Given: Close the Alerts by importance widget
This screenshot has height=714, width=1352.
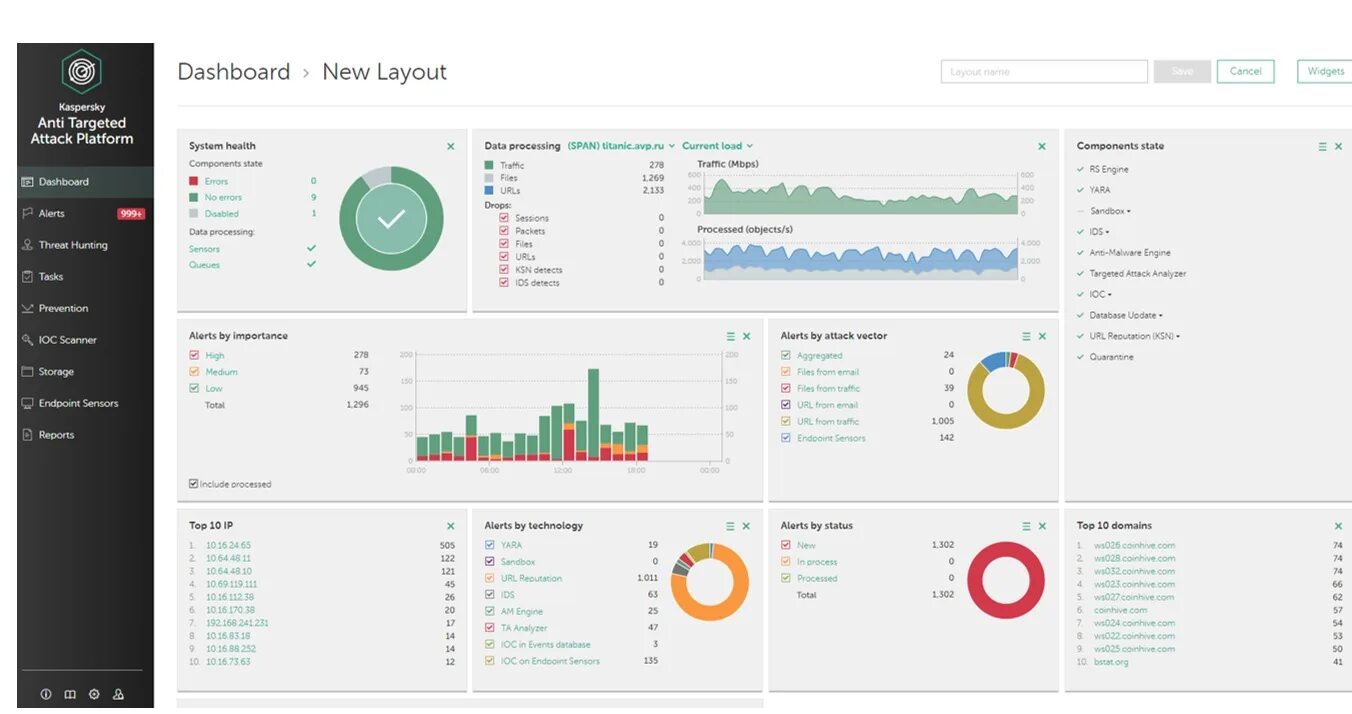Looking at the screenshot, I should coord(746,336).
